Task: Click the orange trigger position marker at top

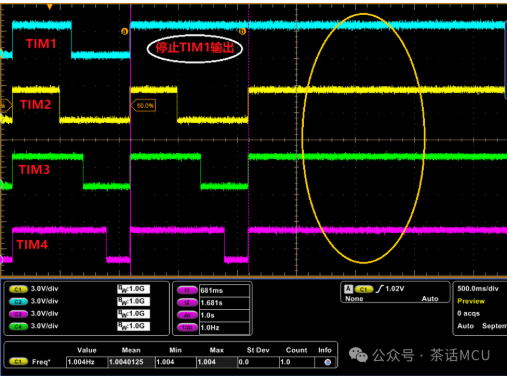Action: click(x=50, y=7)
